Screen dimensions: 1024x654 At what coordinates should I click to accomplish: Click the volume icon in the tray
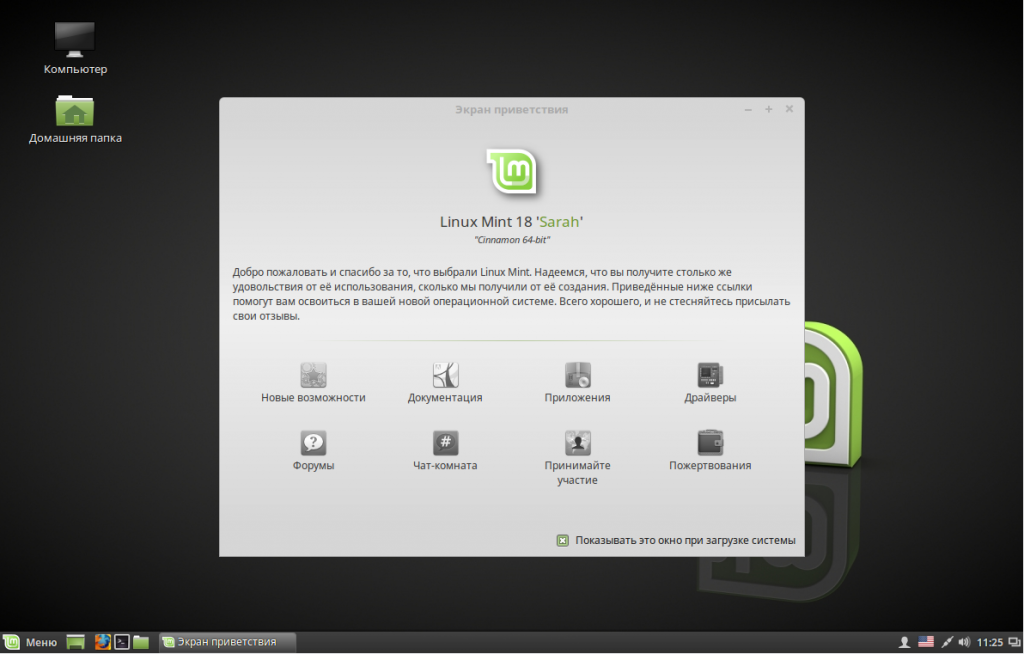(x=963, y=641)
